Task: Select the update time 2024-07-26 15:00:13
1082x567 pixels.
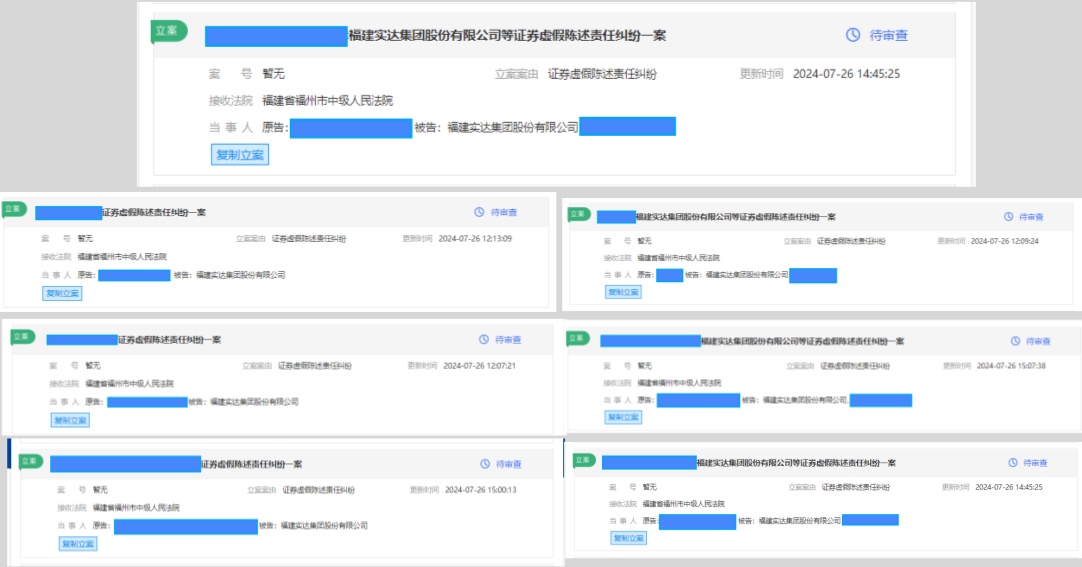Action: [x=481, y=489]
